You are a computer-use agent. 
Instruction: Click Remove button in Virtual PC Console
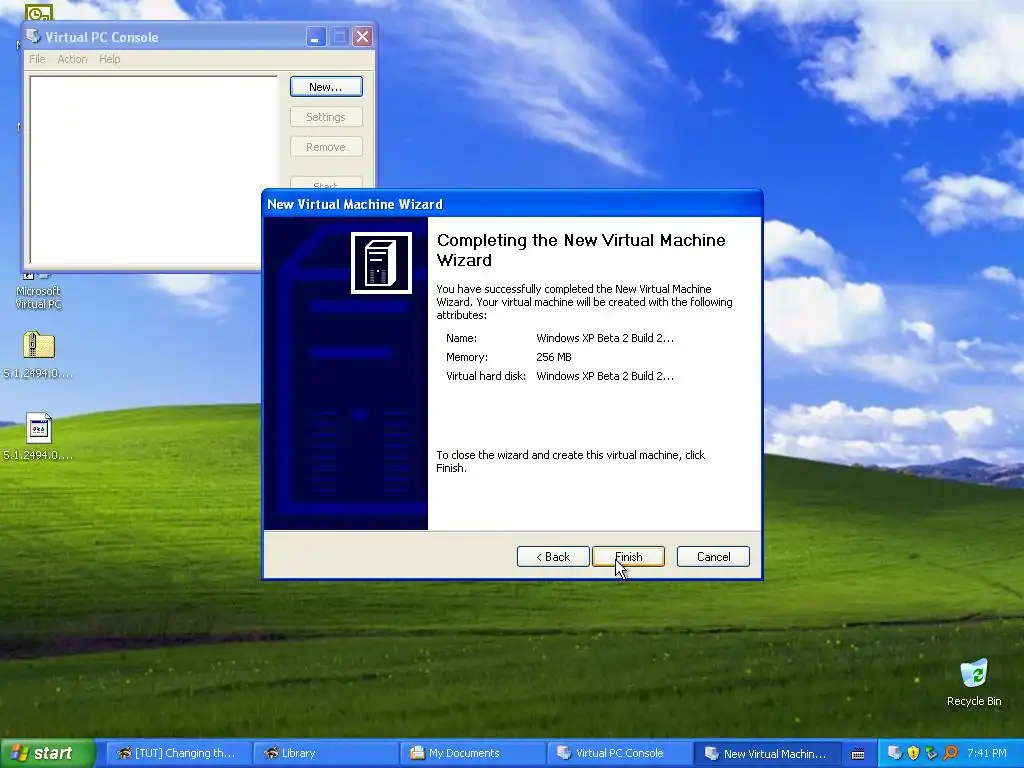pos(326,147)
